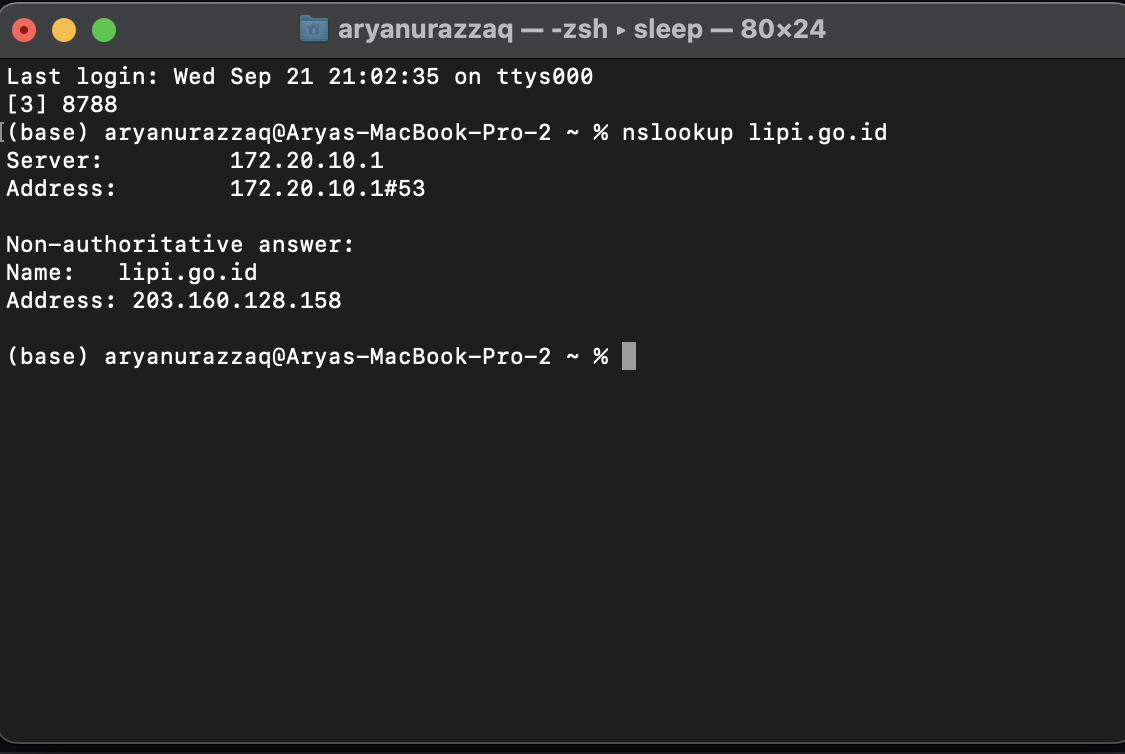This screenshot has height=754, width=1125.
Task: Click the red close traffic light
Action: 25,30
